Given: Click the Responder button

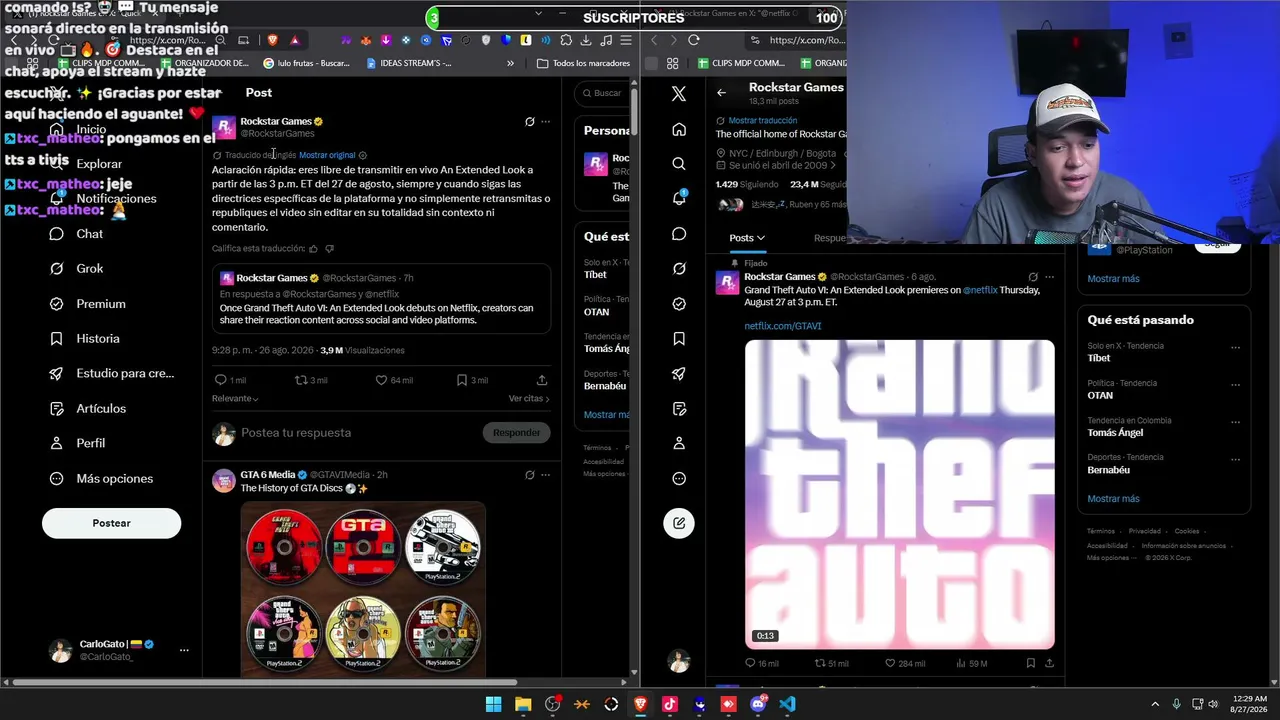Looking at the screenshot, I should [x=516, y=433].
